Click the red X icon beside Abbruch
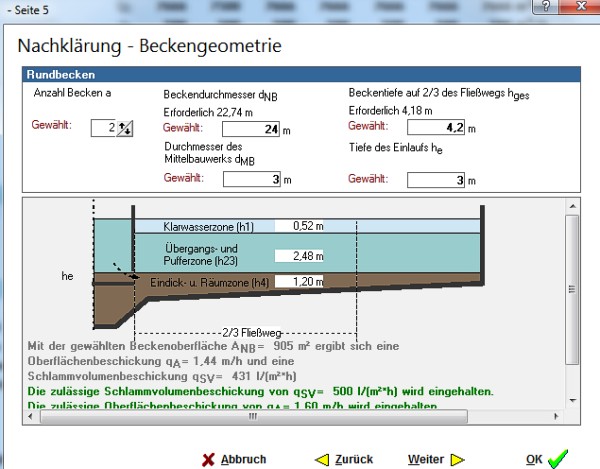 (x=208, y=459)
